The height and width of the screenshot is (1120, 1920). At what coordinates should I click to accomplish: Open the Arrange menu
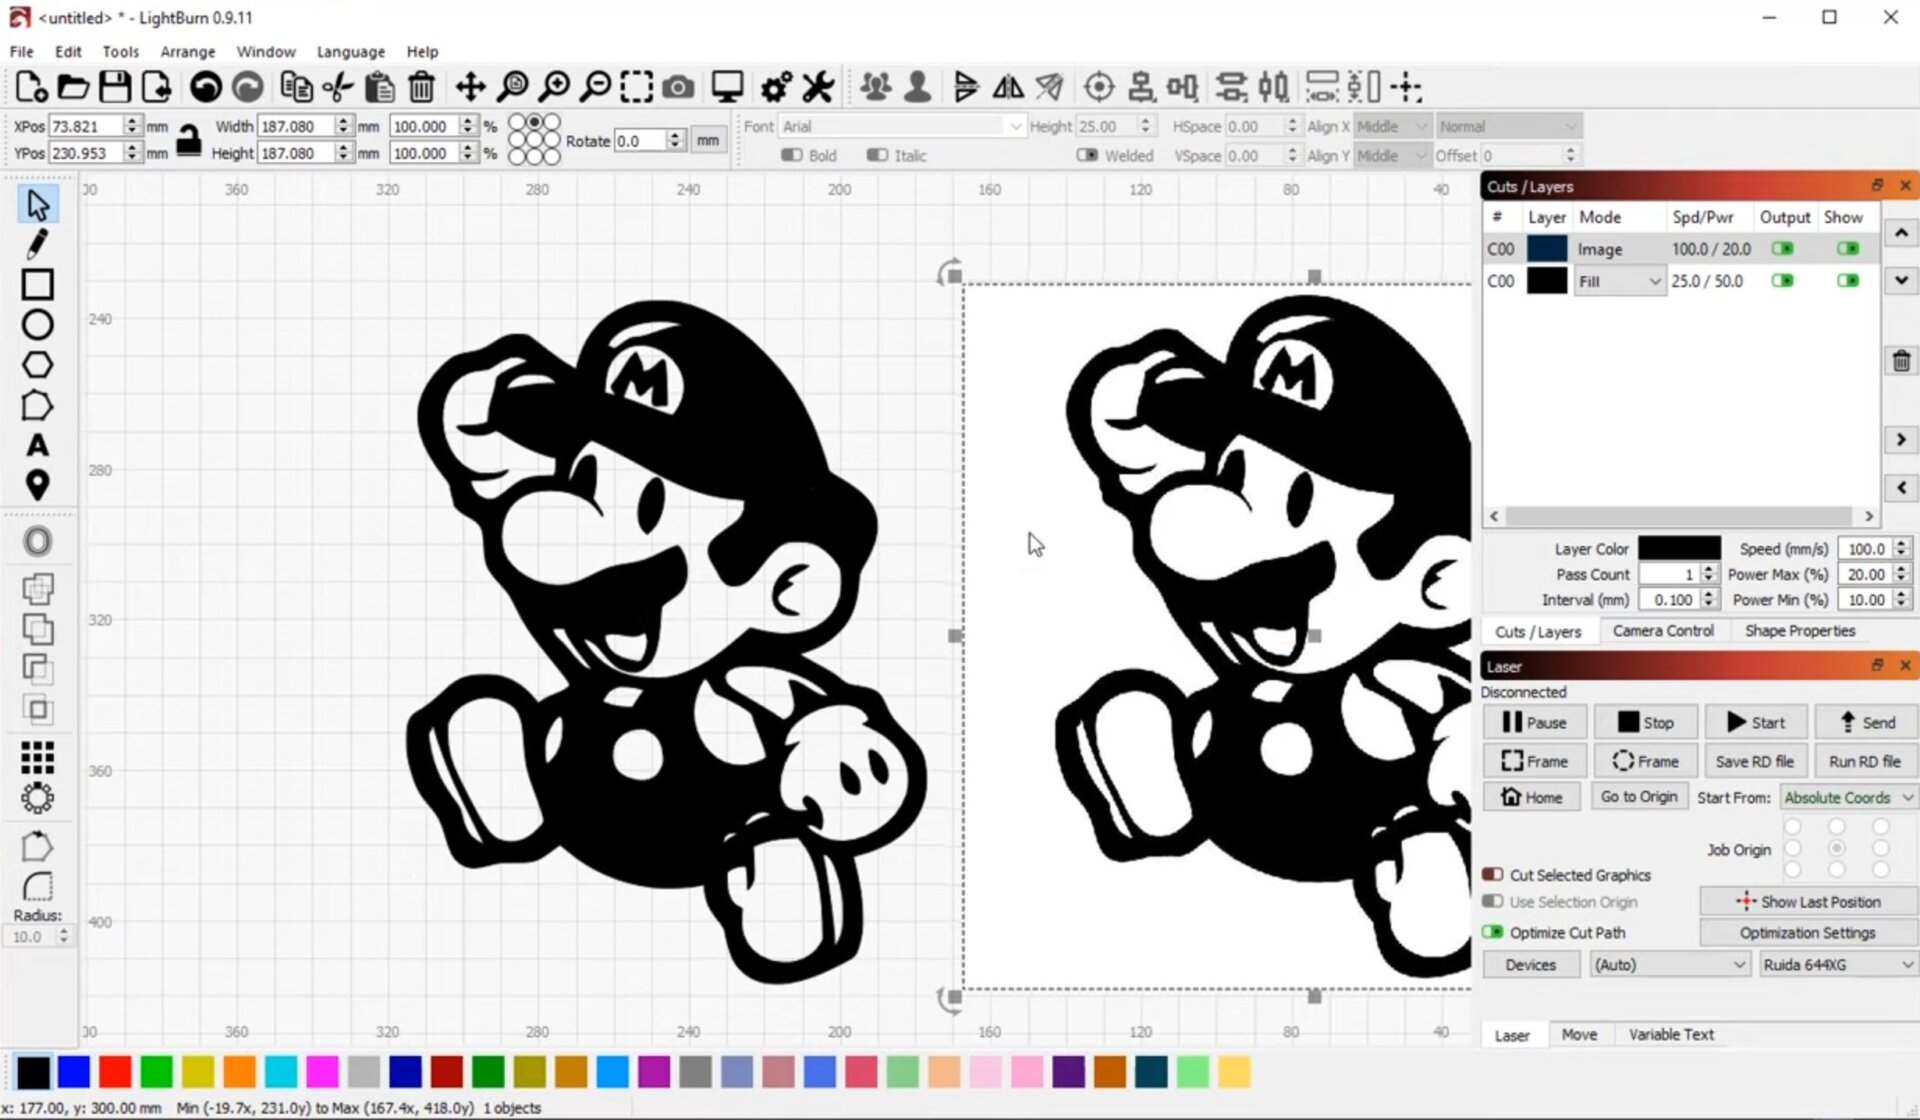[x=187, y=52]
